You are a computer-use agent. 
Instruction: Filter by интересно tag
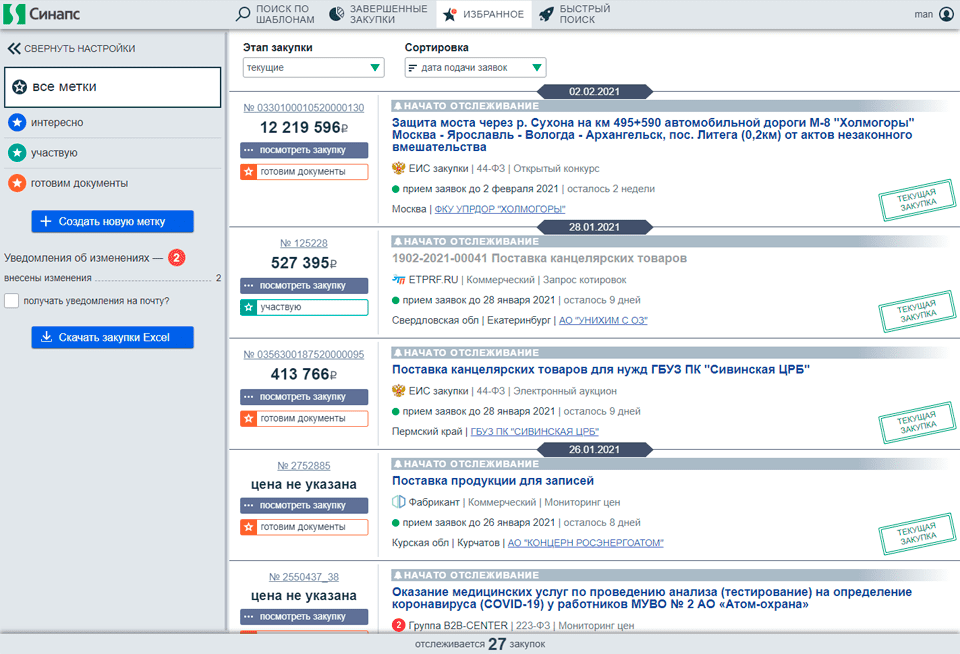tap(113, 122)
